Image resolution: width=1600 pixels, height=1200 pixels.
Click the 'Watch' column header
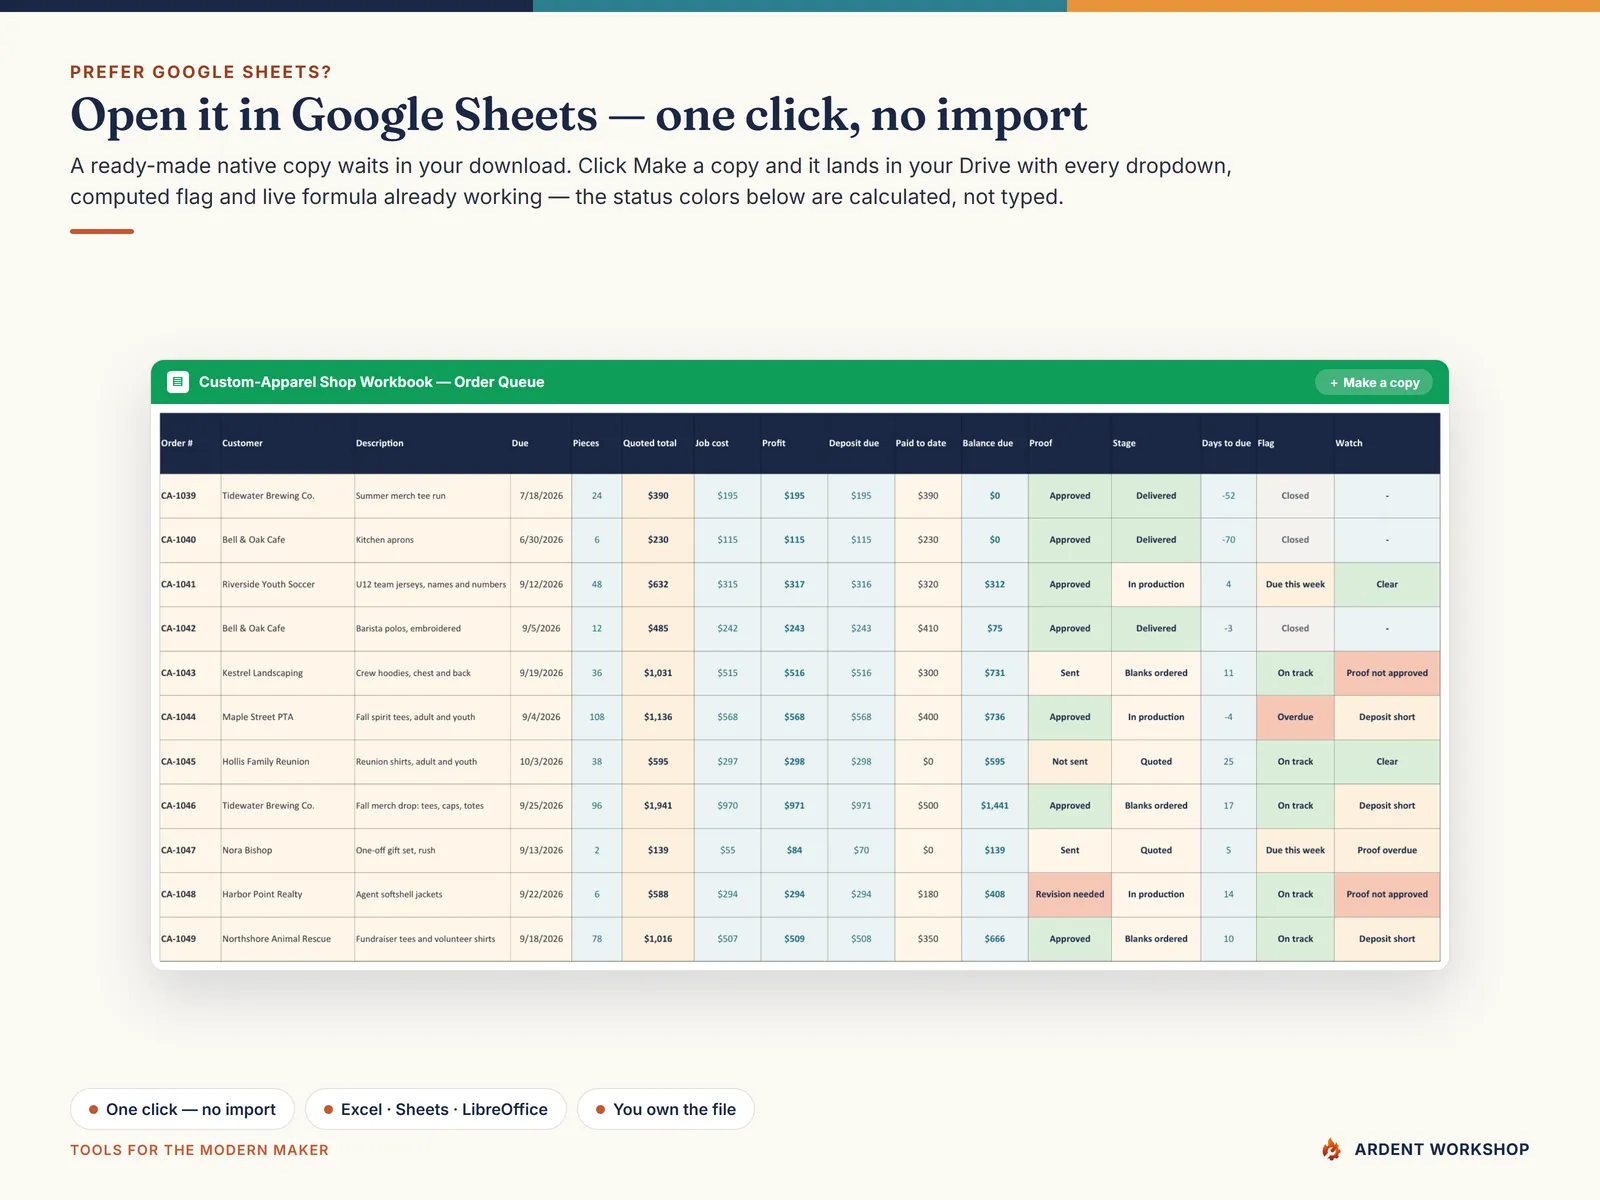[1387, 443]
